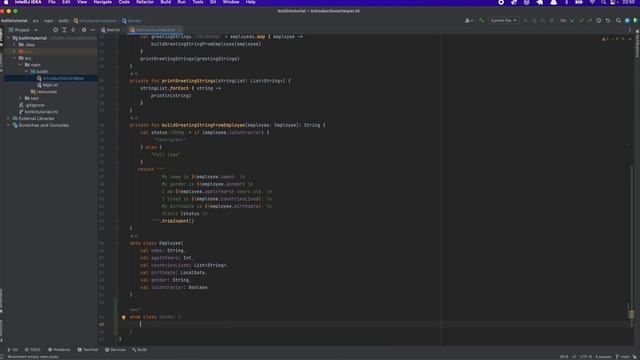Open the Problems tool window tab
This screenshot has height=360, width=640.
coord(59,350)
